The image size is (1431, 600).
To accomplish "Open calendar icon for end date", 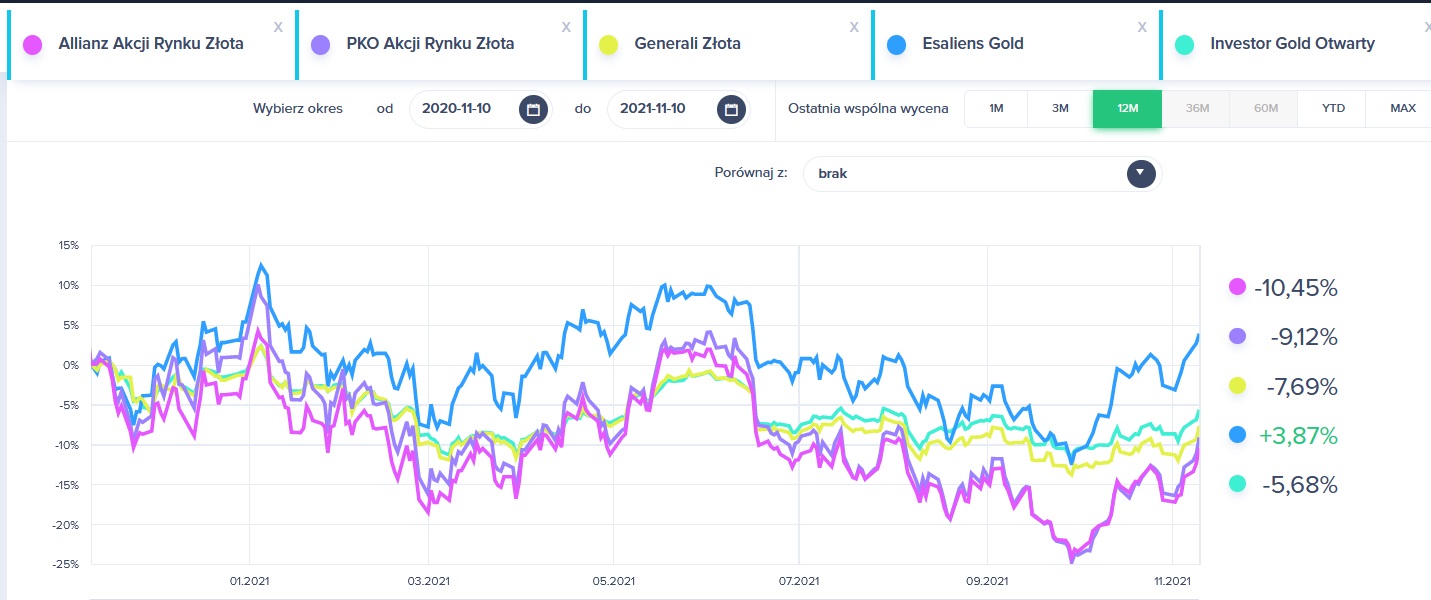I will coord(731,109).
